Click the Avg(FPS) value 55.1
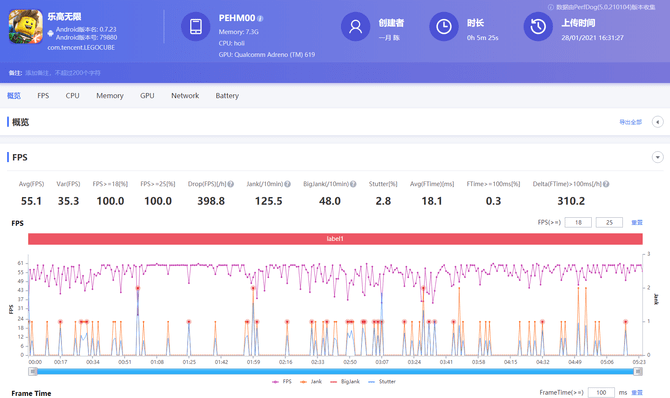The width and height of the screenshot is (670, 398). 31,201
